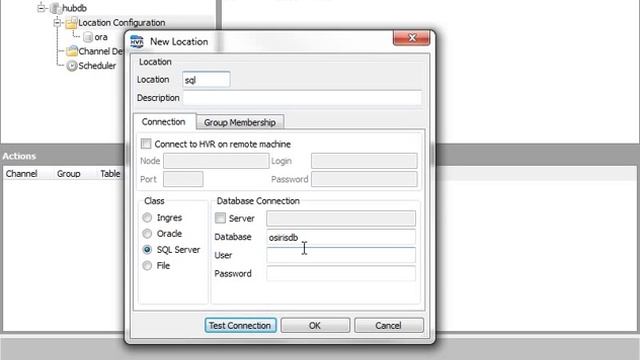Close the New Location dialog
This screenshot has height=360, width=640.
pyautogui.click(x=411, y=38)
